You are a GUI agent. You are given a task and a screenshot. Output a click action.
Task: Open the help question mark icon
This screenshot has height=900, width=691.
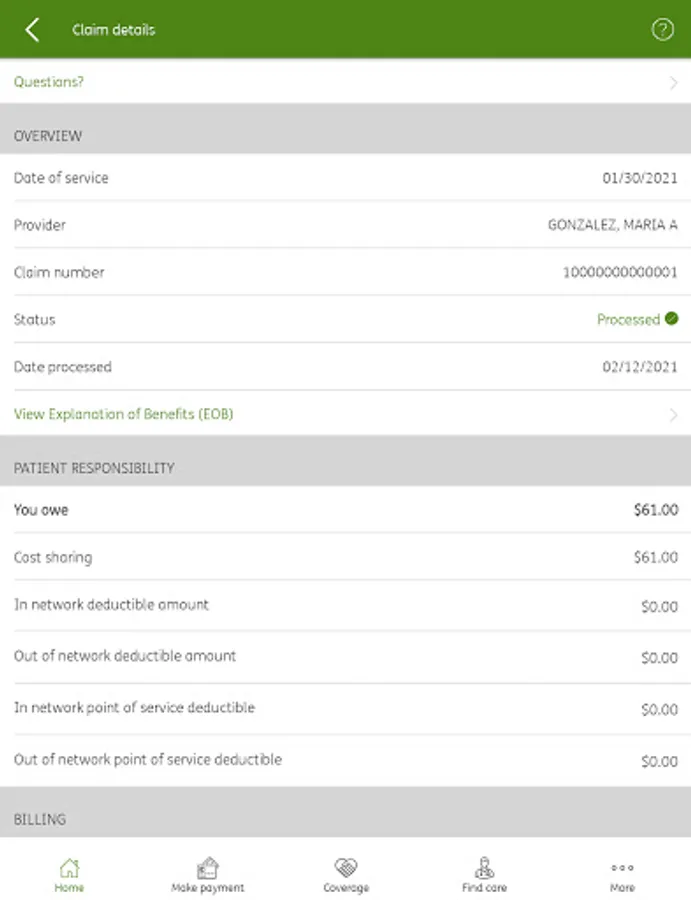662,30
